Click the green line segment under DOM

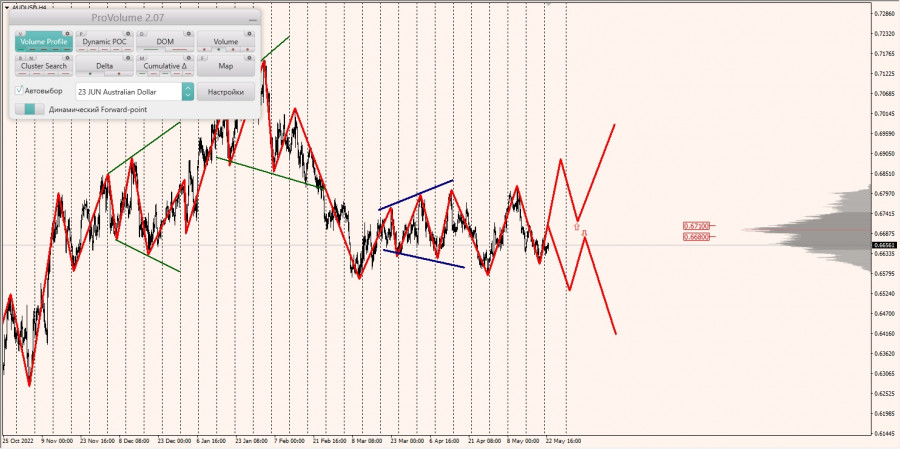(150, 50)
